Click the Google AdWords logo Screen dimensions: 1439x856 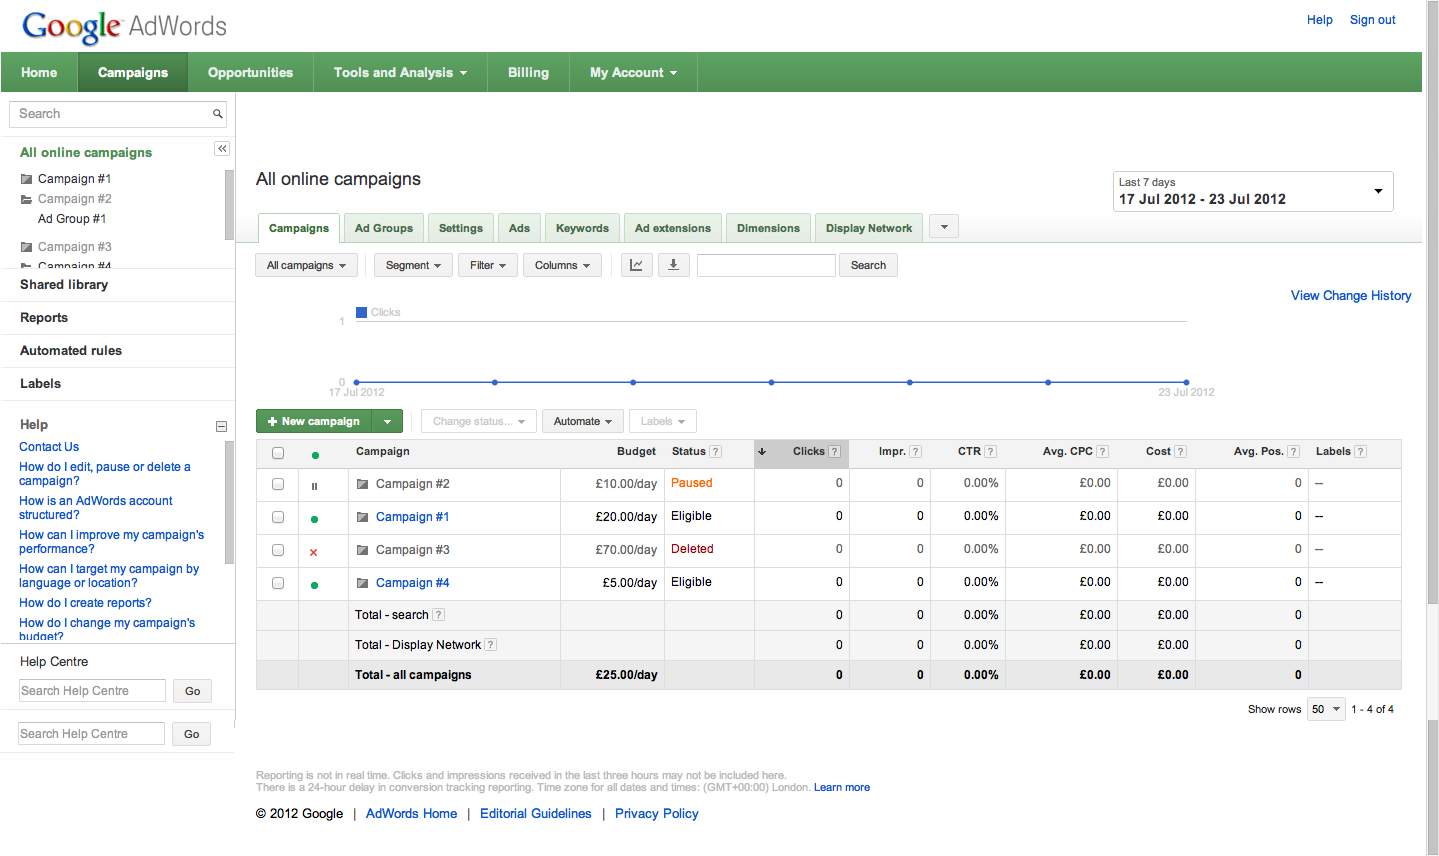[x=124, y=26]
